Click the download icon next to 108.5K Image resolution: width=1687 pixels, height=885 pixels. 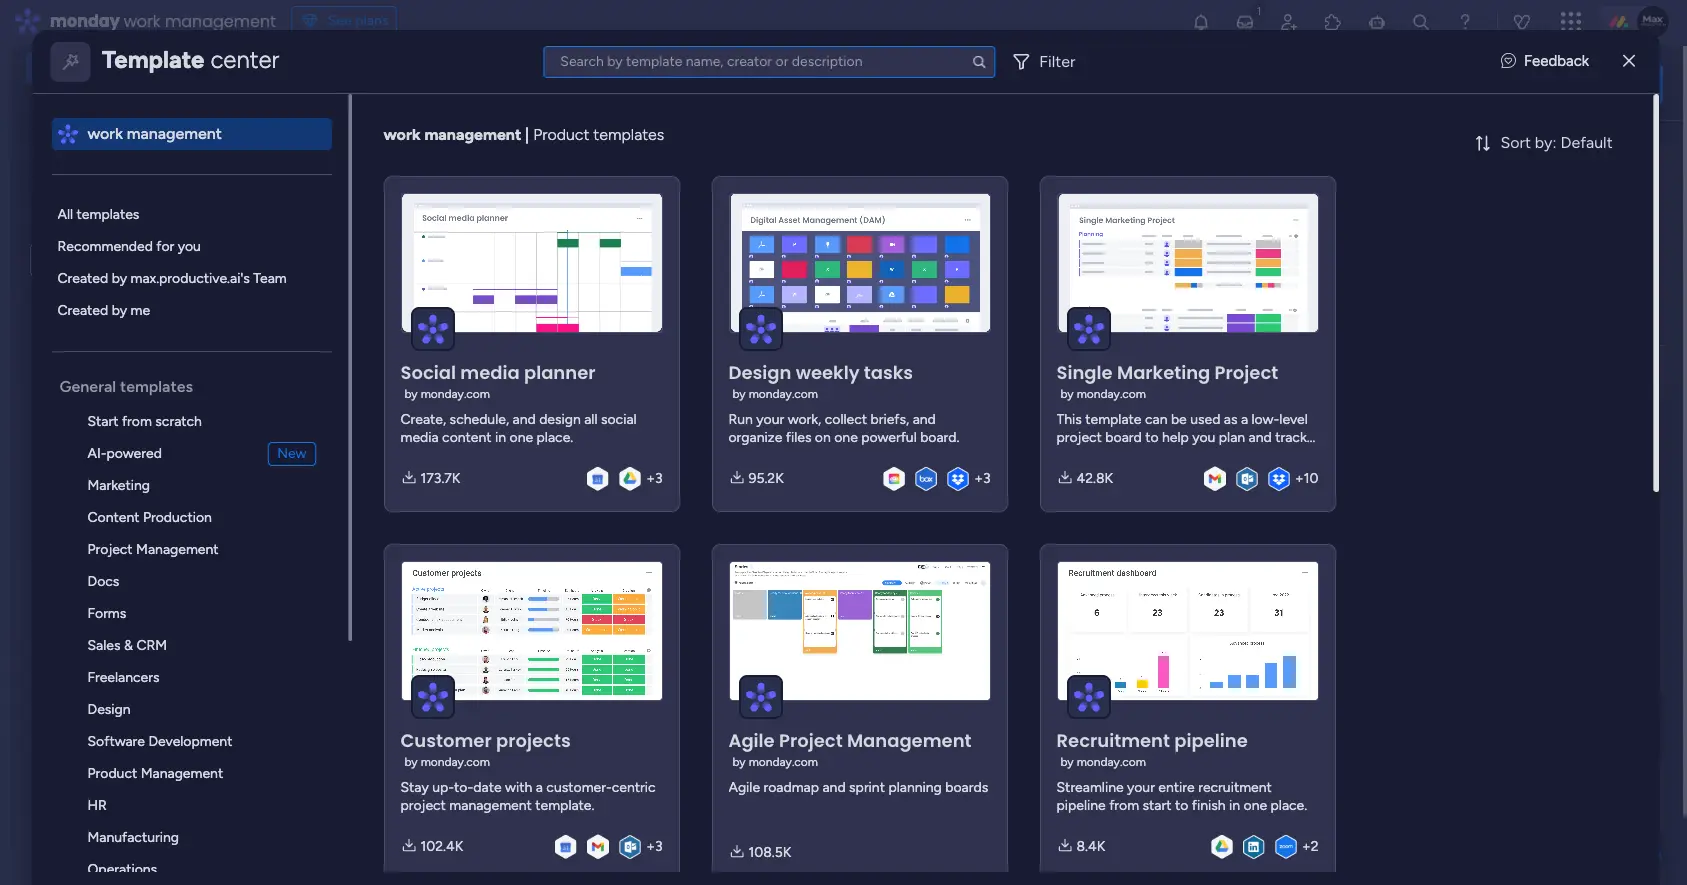point(737,852)
